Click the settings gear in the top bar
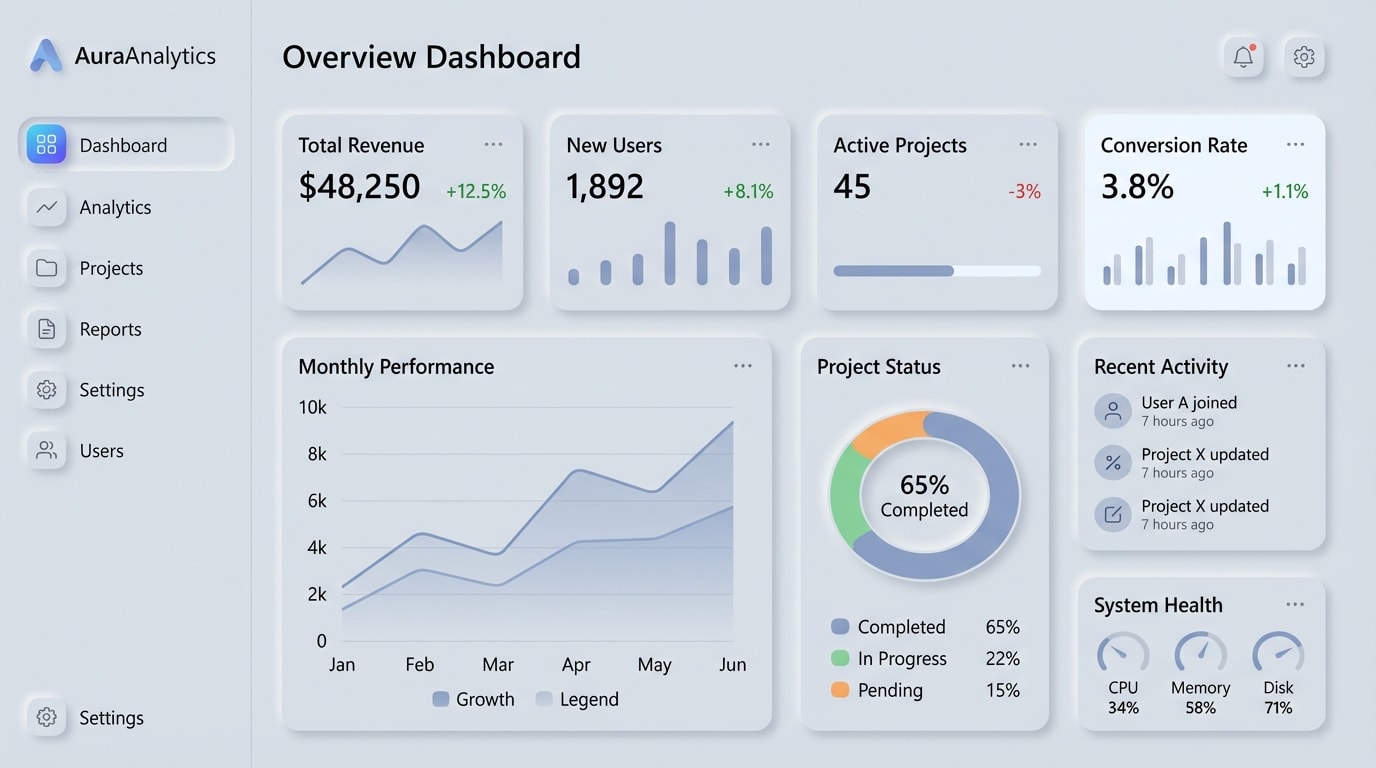The image size is (1376, 768). [x=1304, y=57]
